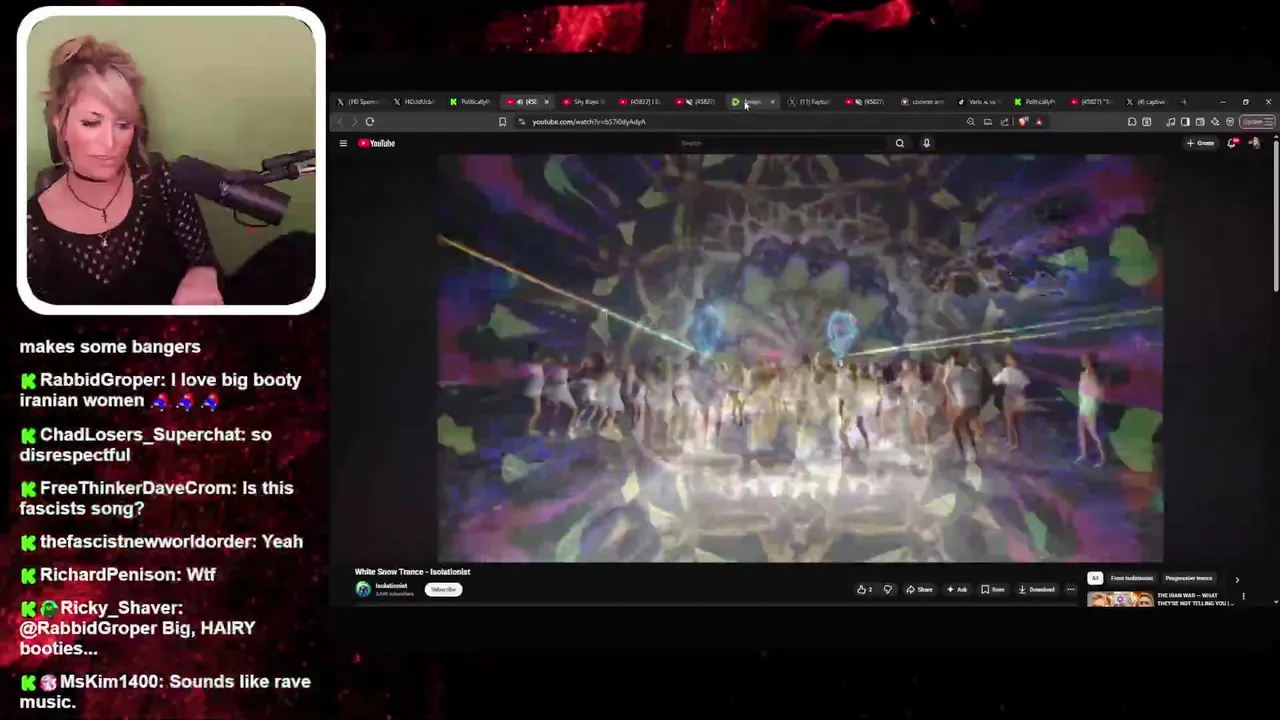
Task: Toggle the browser sidebar panel icon
Action: [1185, 122]
